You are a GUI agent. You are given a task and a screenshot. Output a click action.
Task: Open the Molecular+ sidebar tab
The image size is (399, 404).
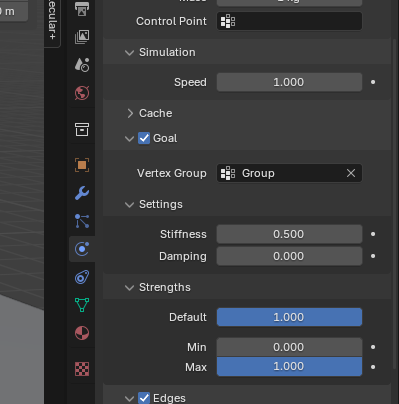pyautogui.click(x=52, y=22)
